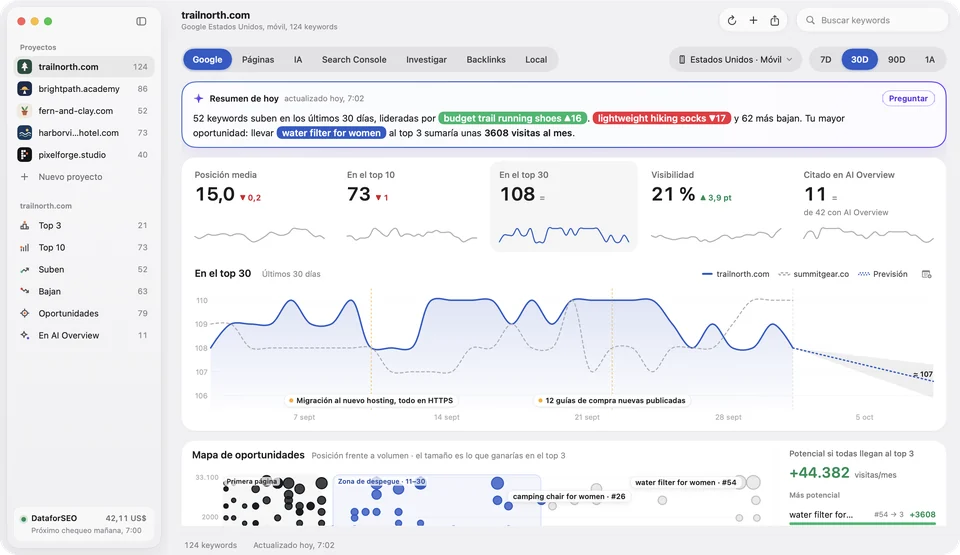Click the Top 3 podium icon

(24, 225)
